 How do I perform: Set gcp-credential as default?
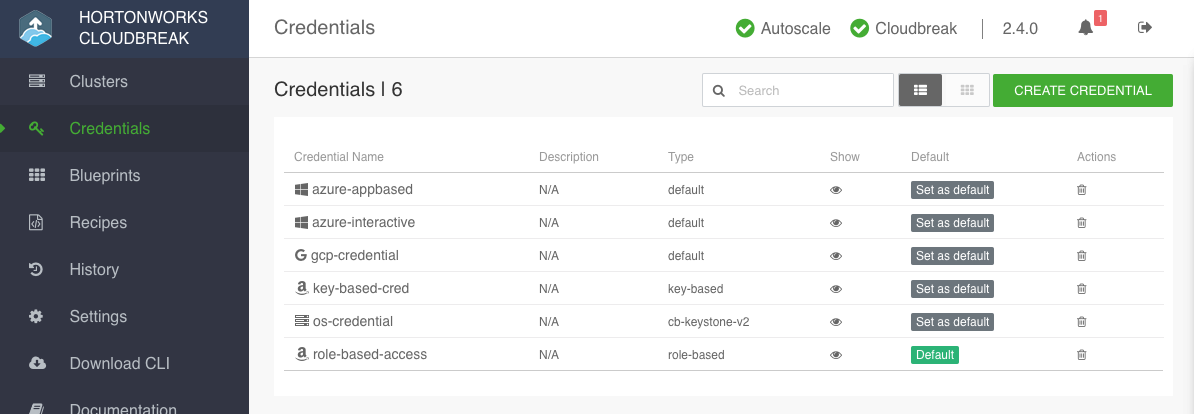(x=953, y=256)
